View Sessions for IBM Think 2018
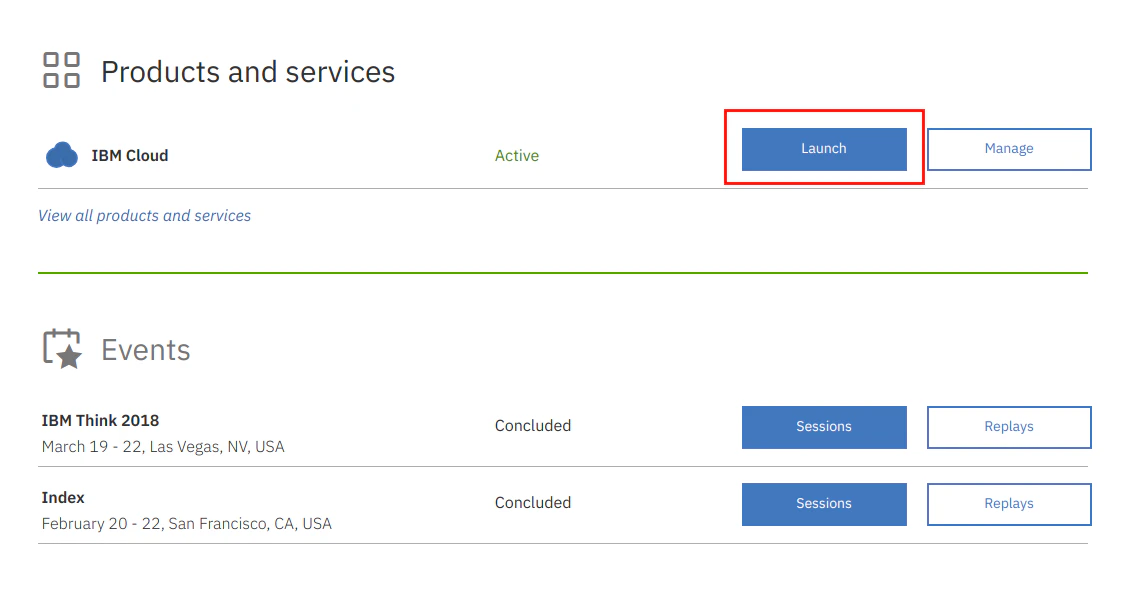 point(824,427)
